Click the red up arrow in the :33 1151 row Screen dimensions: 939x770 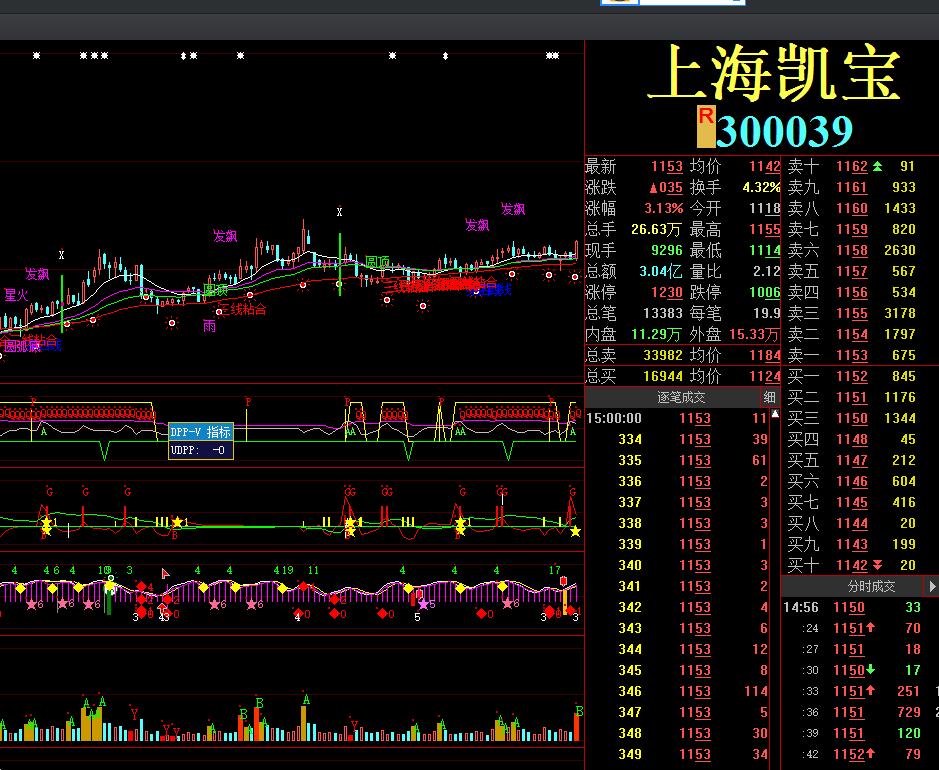pyautogui.click(x=870, y=690)
